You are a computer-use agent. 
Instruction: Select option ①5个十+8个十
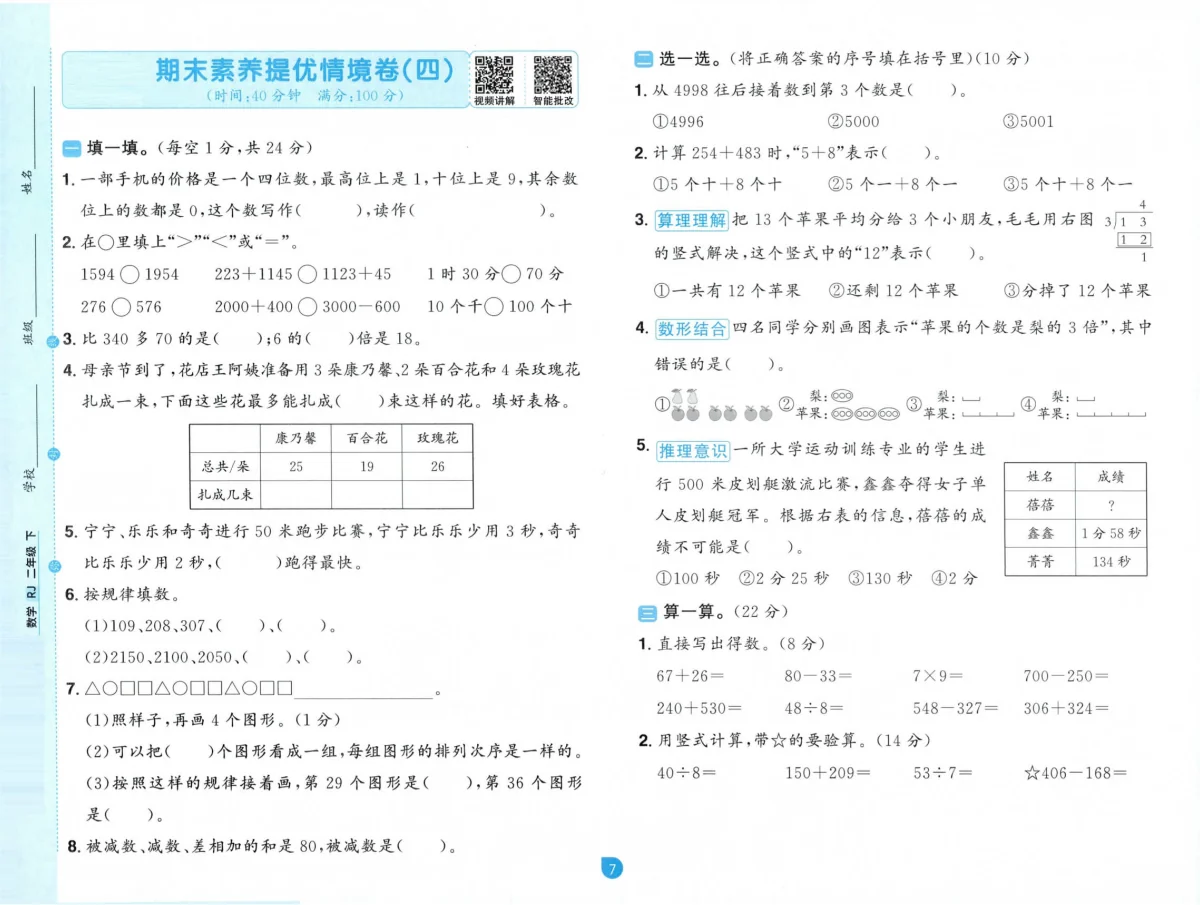tap(718, 184)
